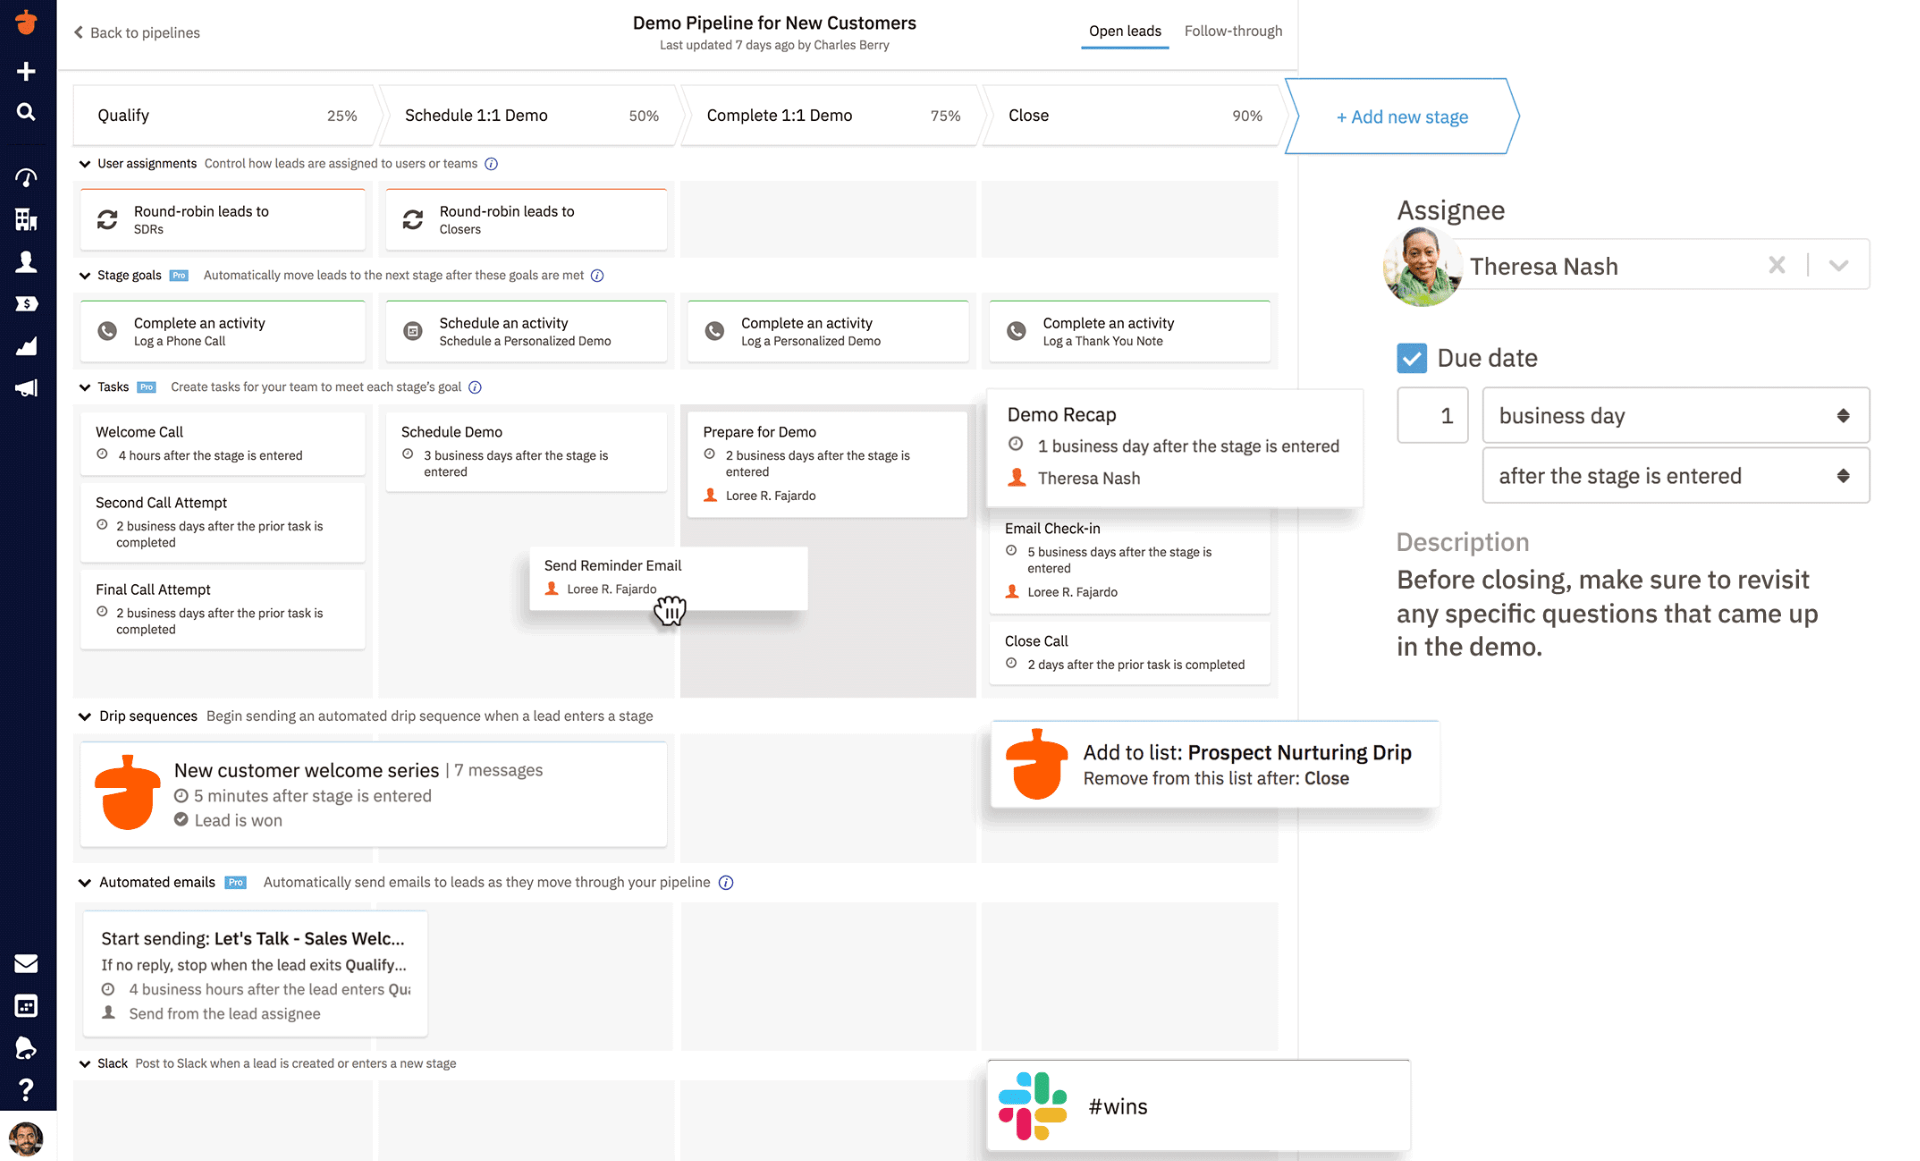Screen dimensions: 1920x1161
Task: Click phone icon on Log a Thank You Note goal
Action: pyautogui.click(x=1016, y=331)
